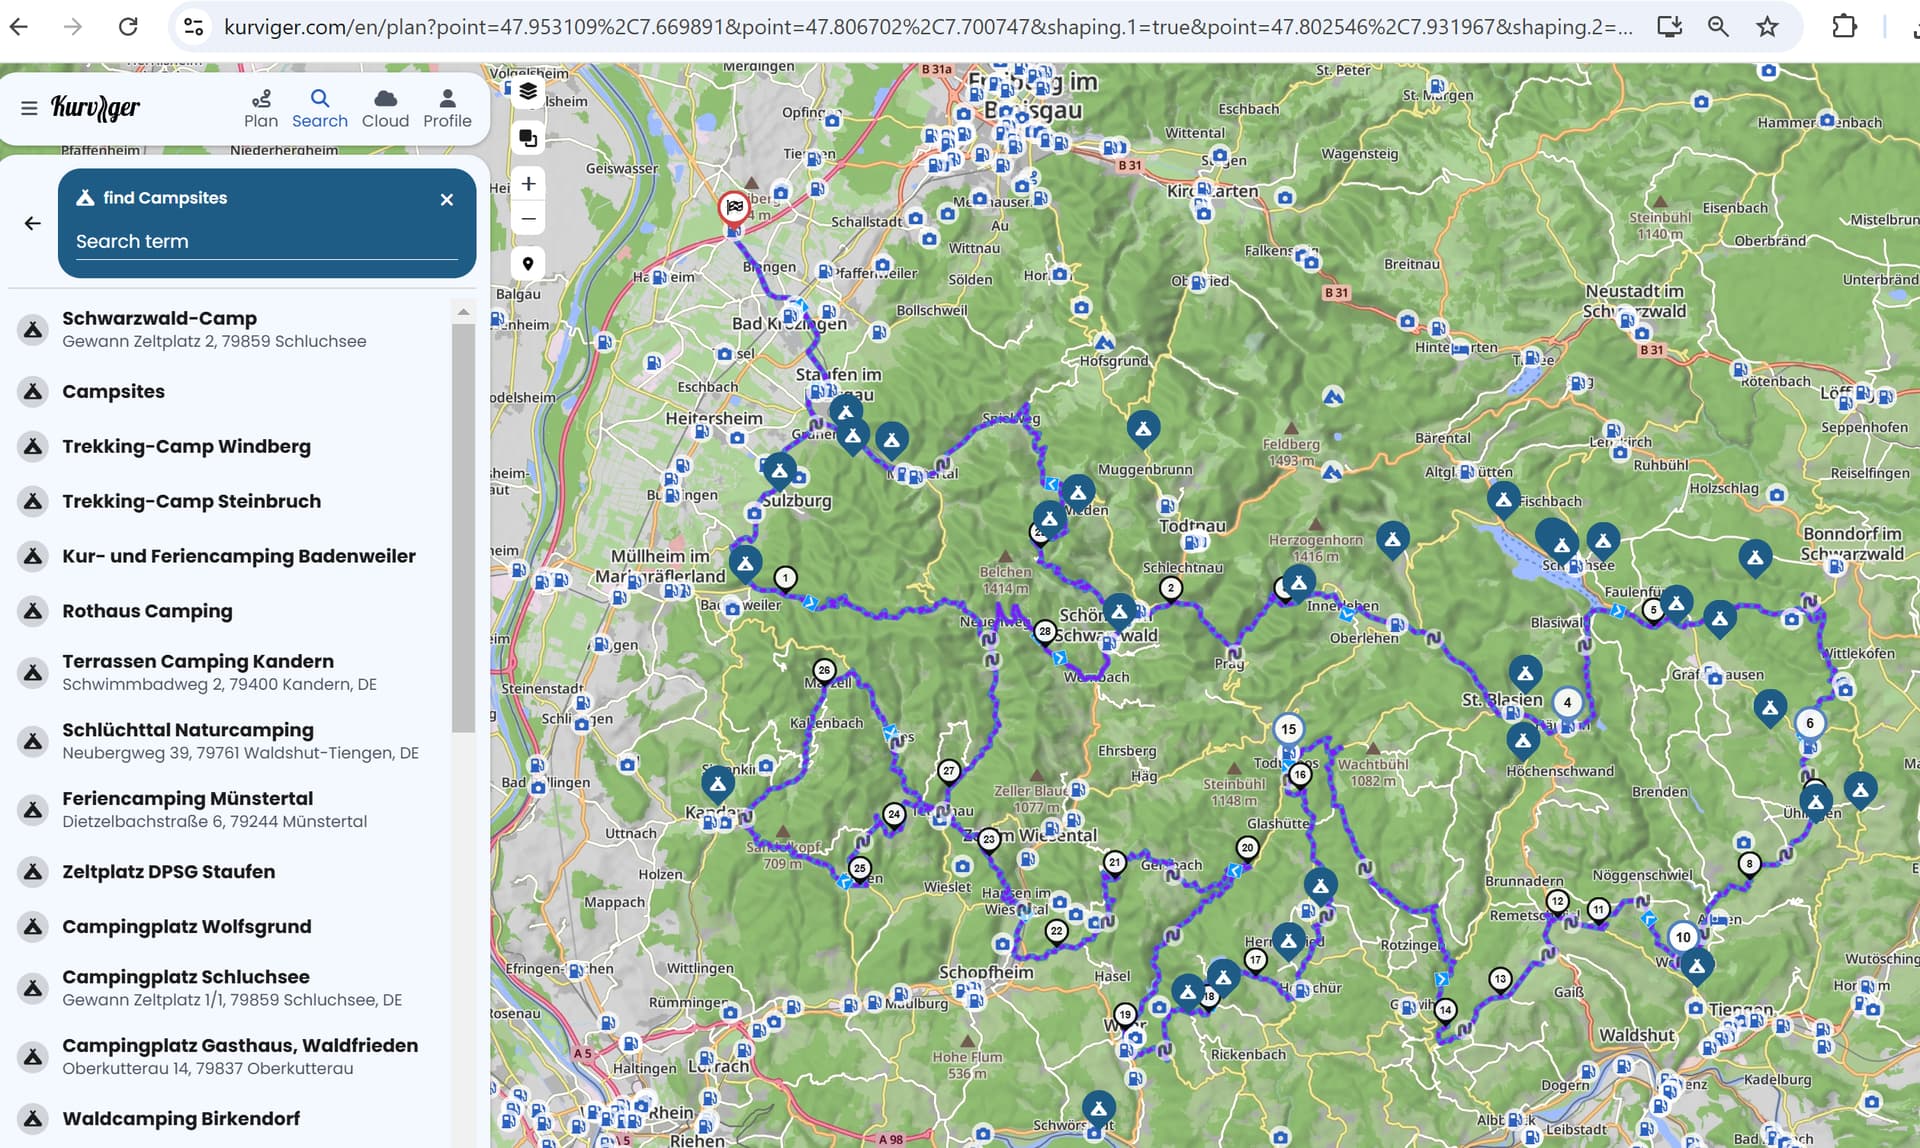Click the route destination flag marker
This screenshot has width=1920, height=1148.
(x=735, y=207)
